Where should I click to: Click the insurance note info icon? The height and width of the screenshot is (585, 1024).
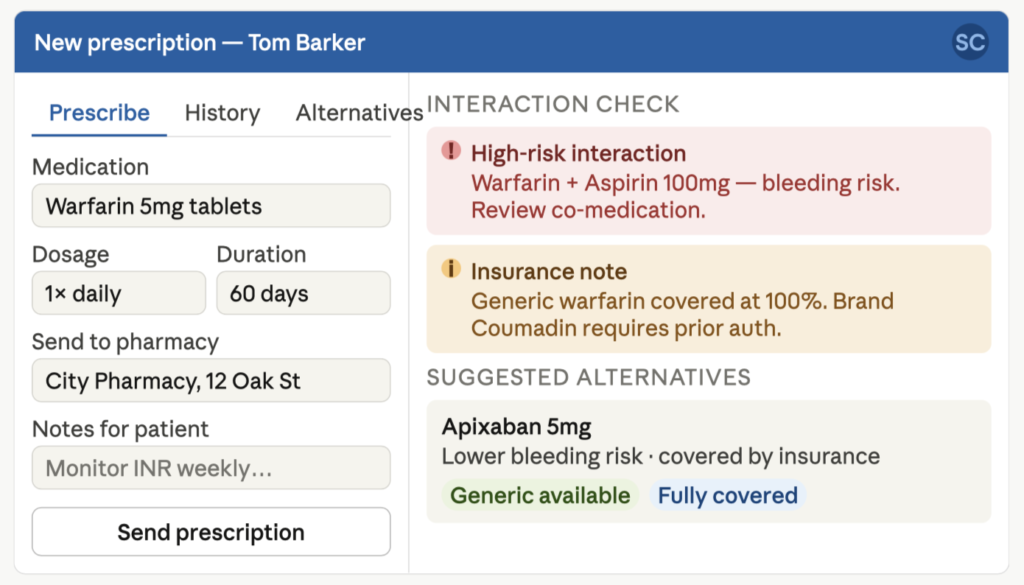click(452, 271)
